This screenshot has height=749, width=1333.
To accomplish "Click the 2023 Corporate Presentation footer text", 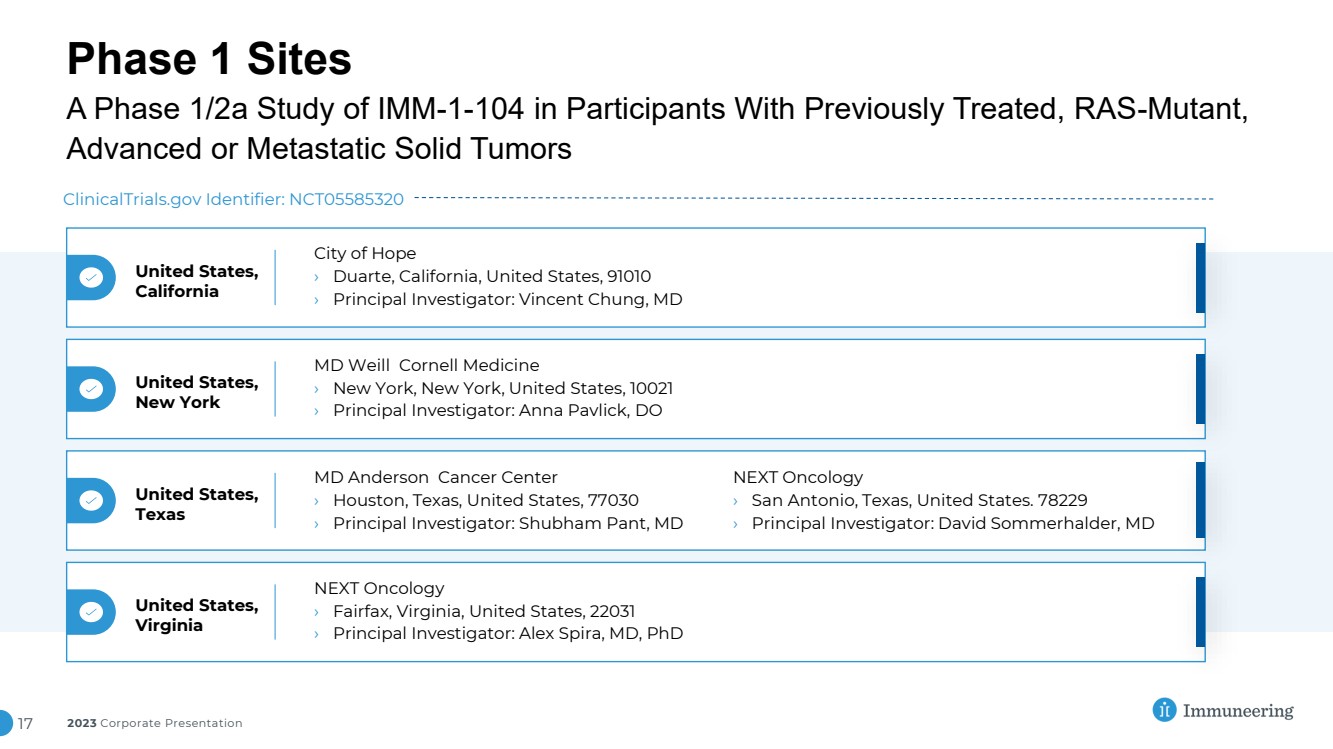I will (x=155, y=723).
